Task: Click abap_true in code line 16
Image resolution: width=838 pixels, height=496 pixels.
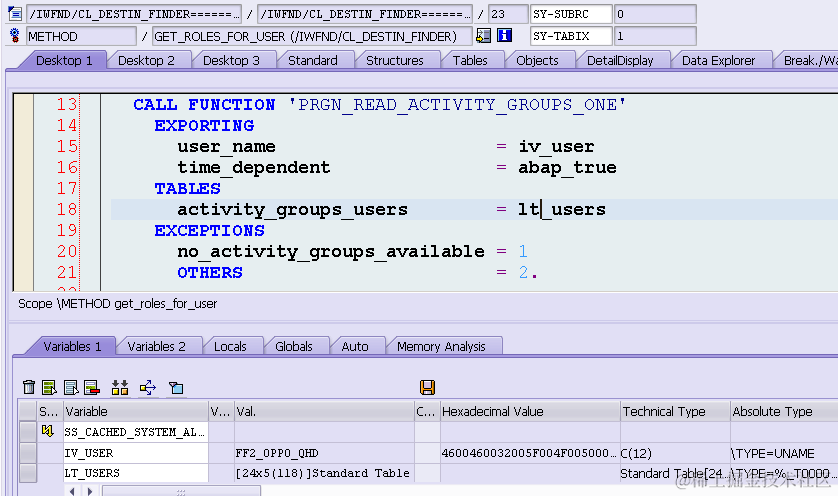Action: [x=567, y=167]
